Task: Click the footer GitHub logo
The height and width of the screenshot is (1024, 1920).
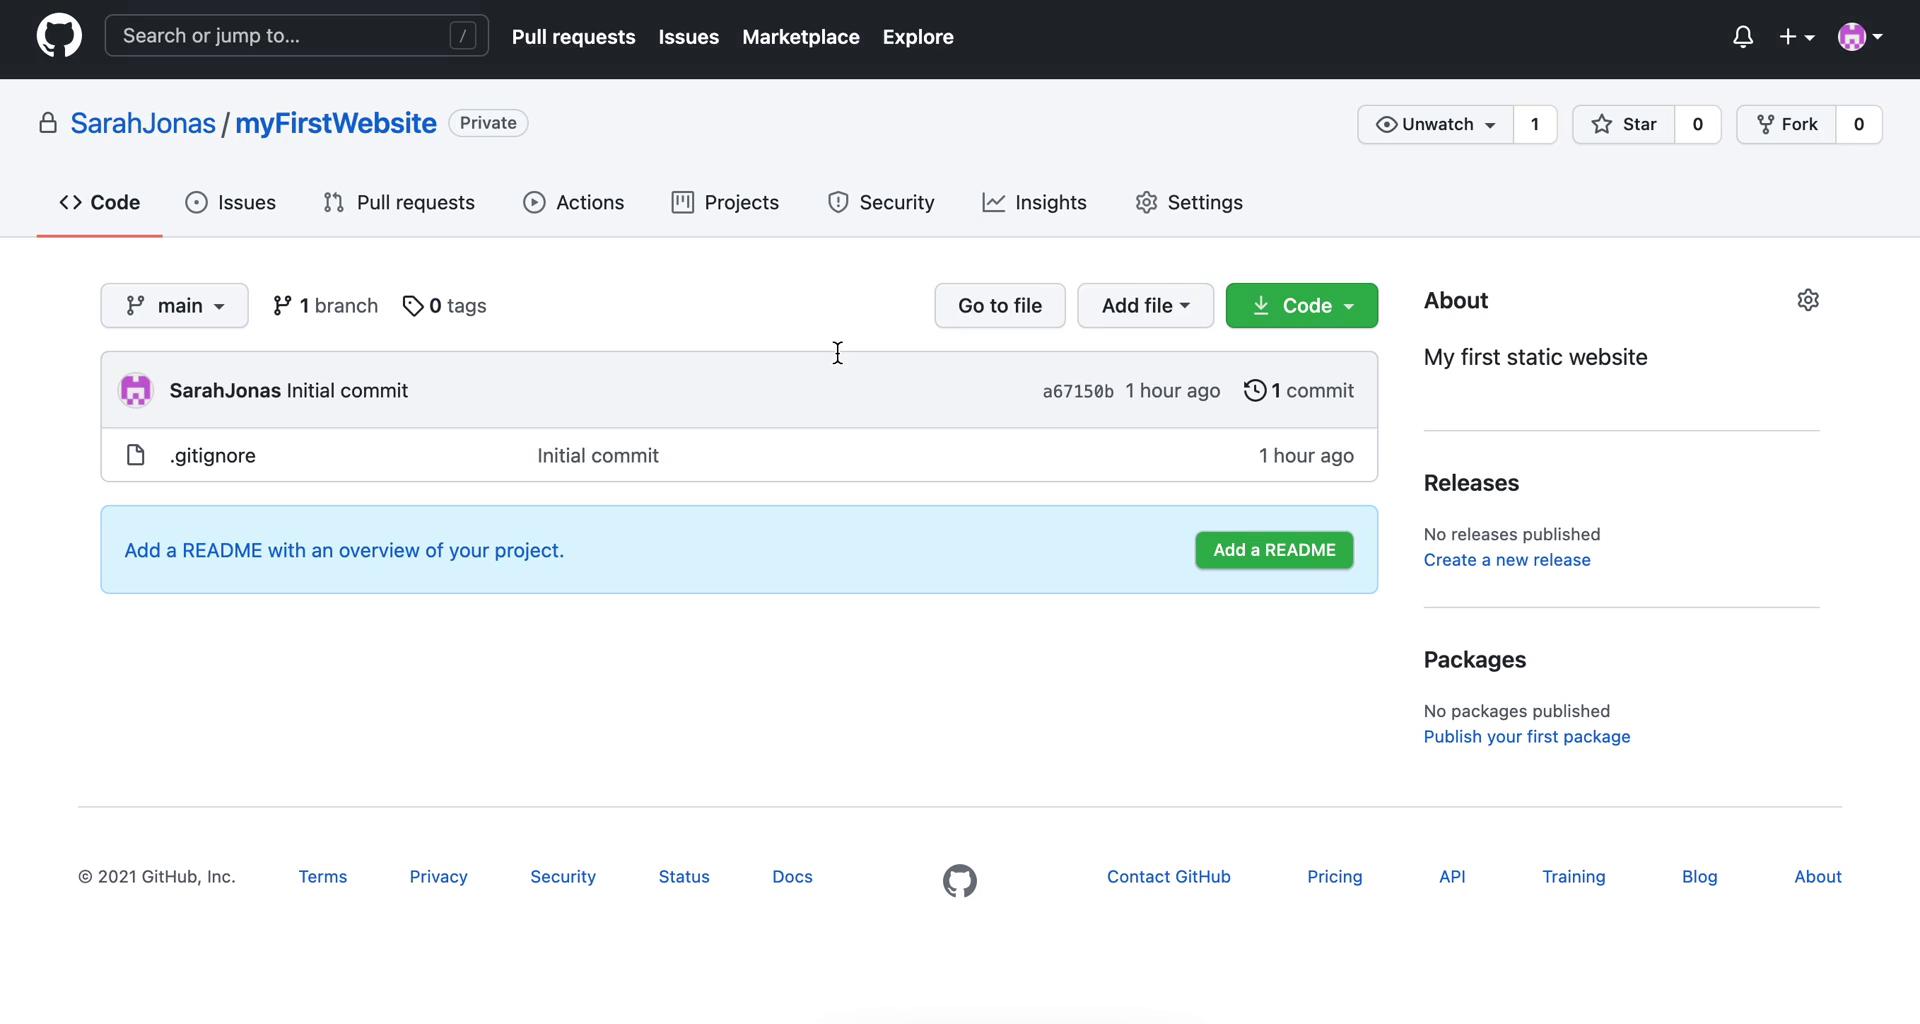Action: tap(960, 881)
